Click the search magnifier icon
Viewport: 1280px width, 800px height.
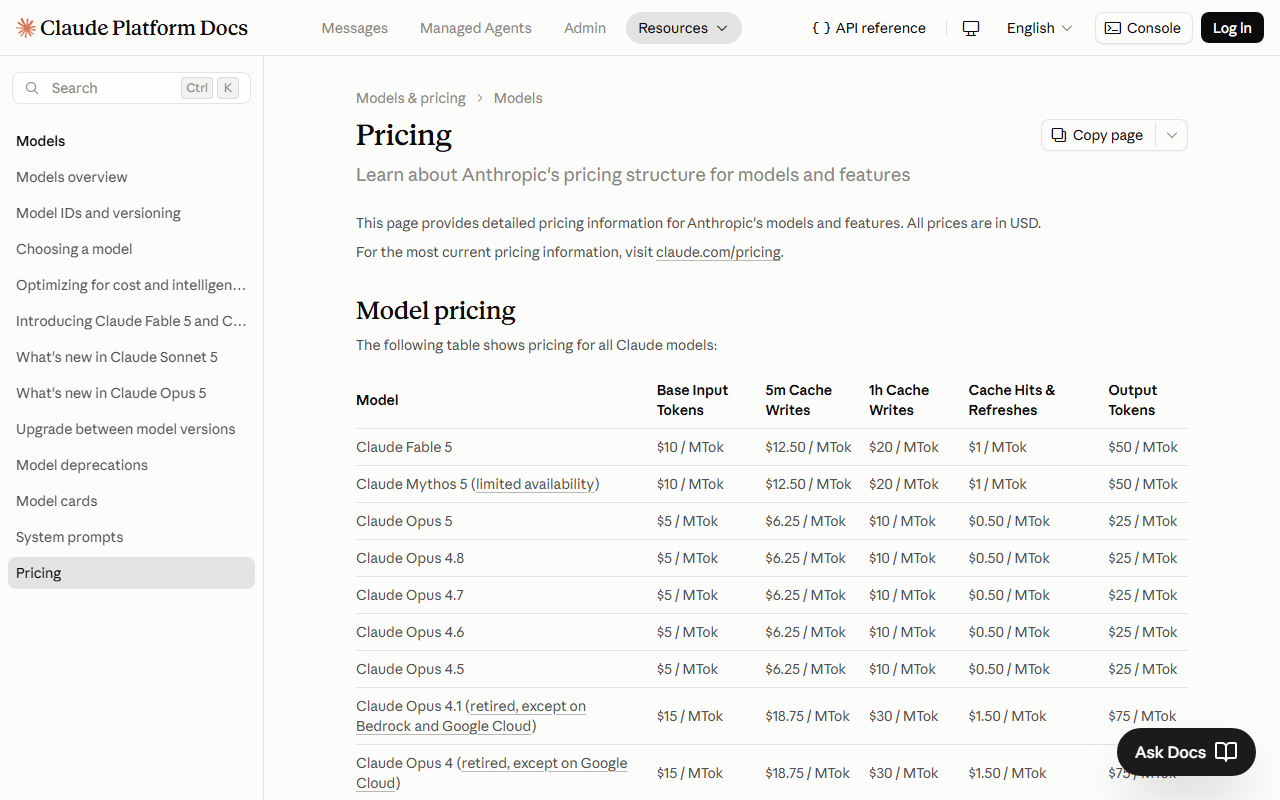tap(33, 88)
